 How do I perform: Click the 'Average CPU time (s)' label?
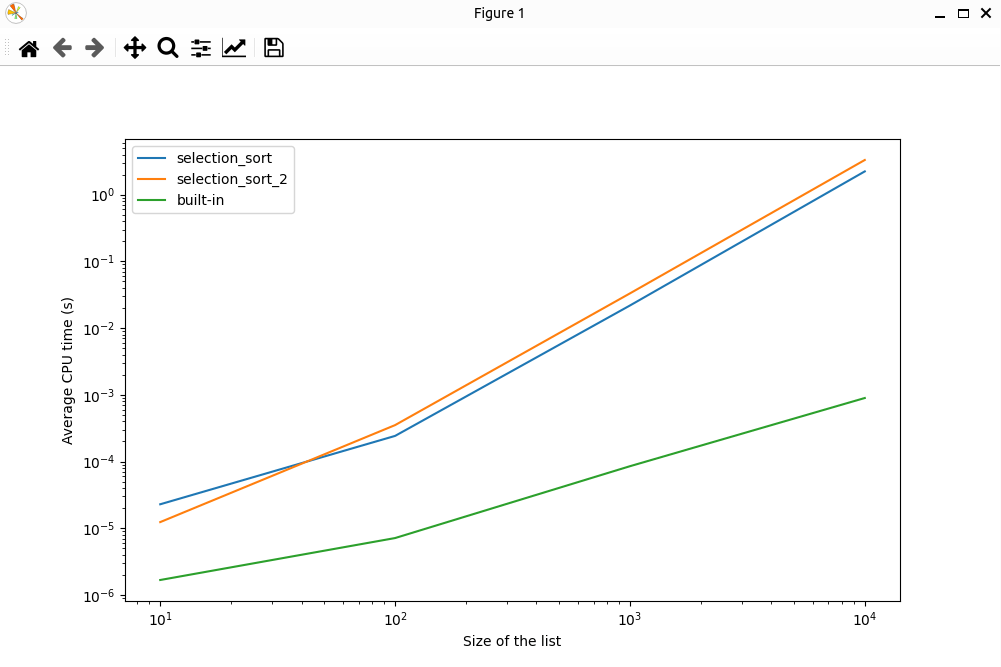67,371
